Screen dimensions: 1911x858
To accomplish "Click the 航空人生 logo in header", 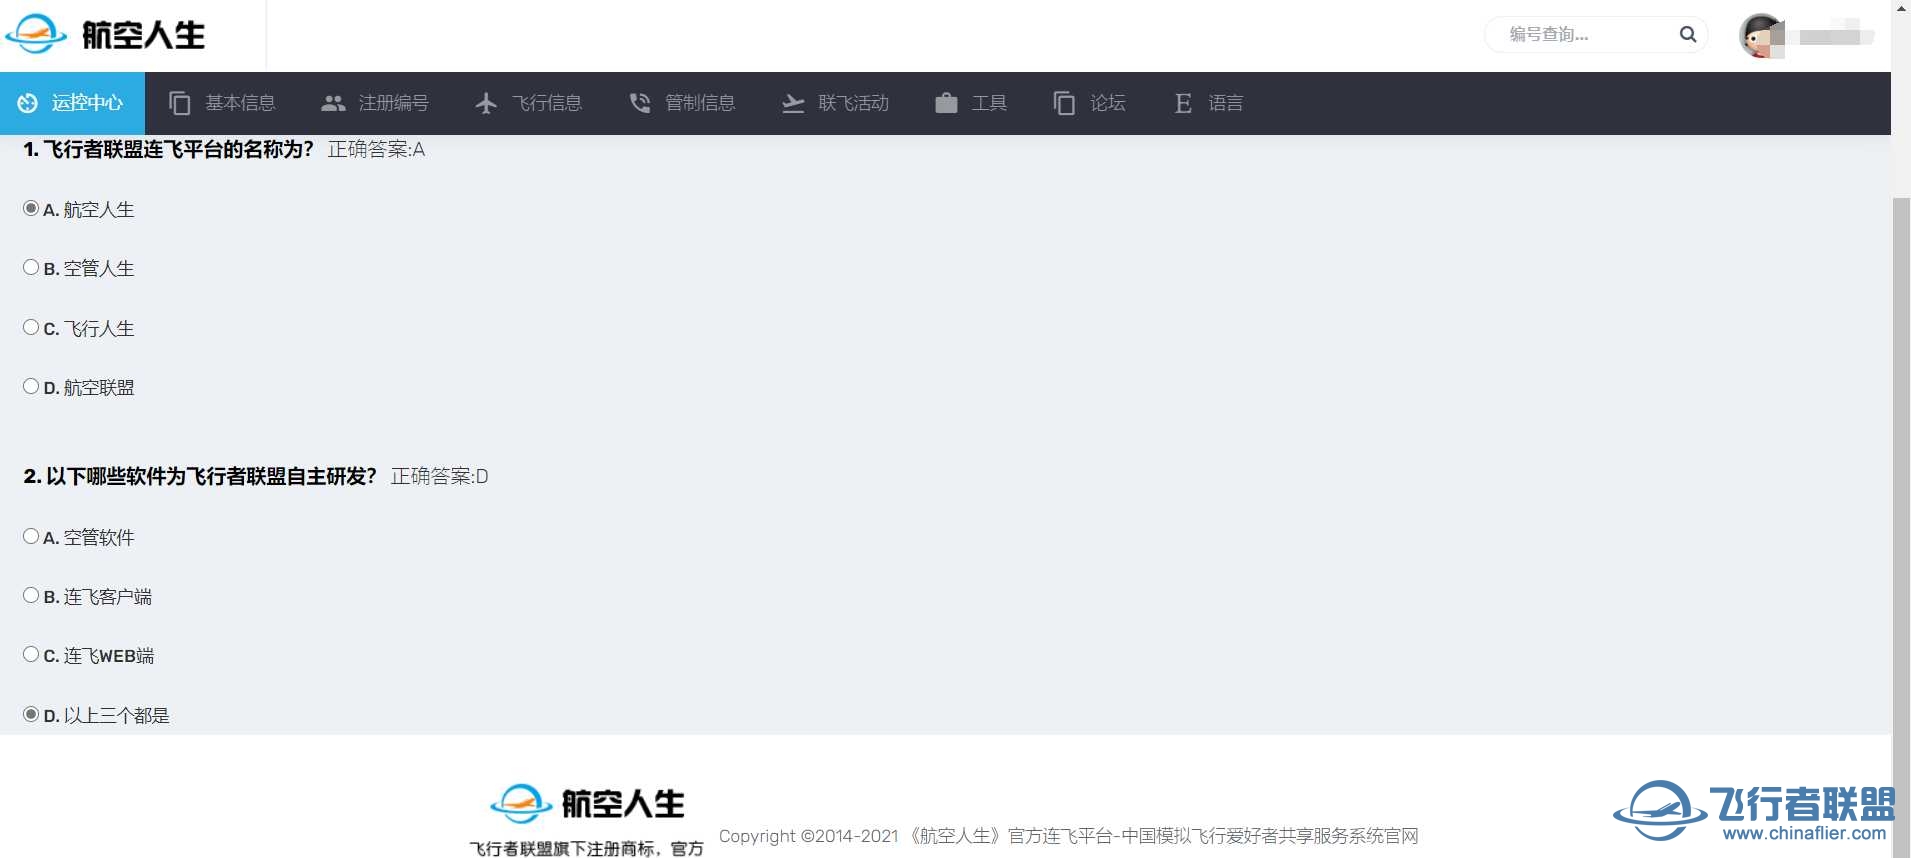I will 105,35.
